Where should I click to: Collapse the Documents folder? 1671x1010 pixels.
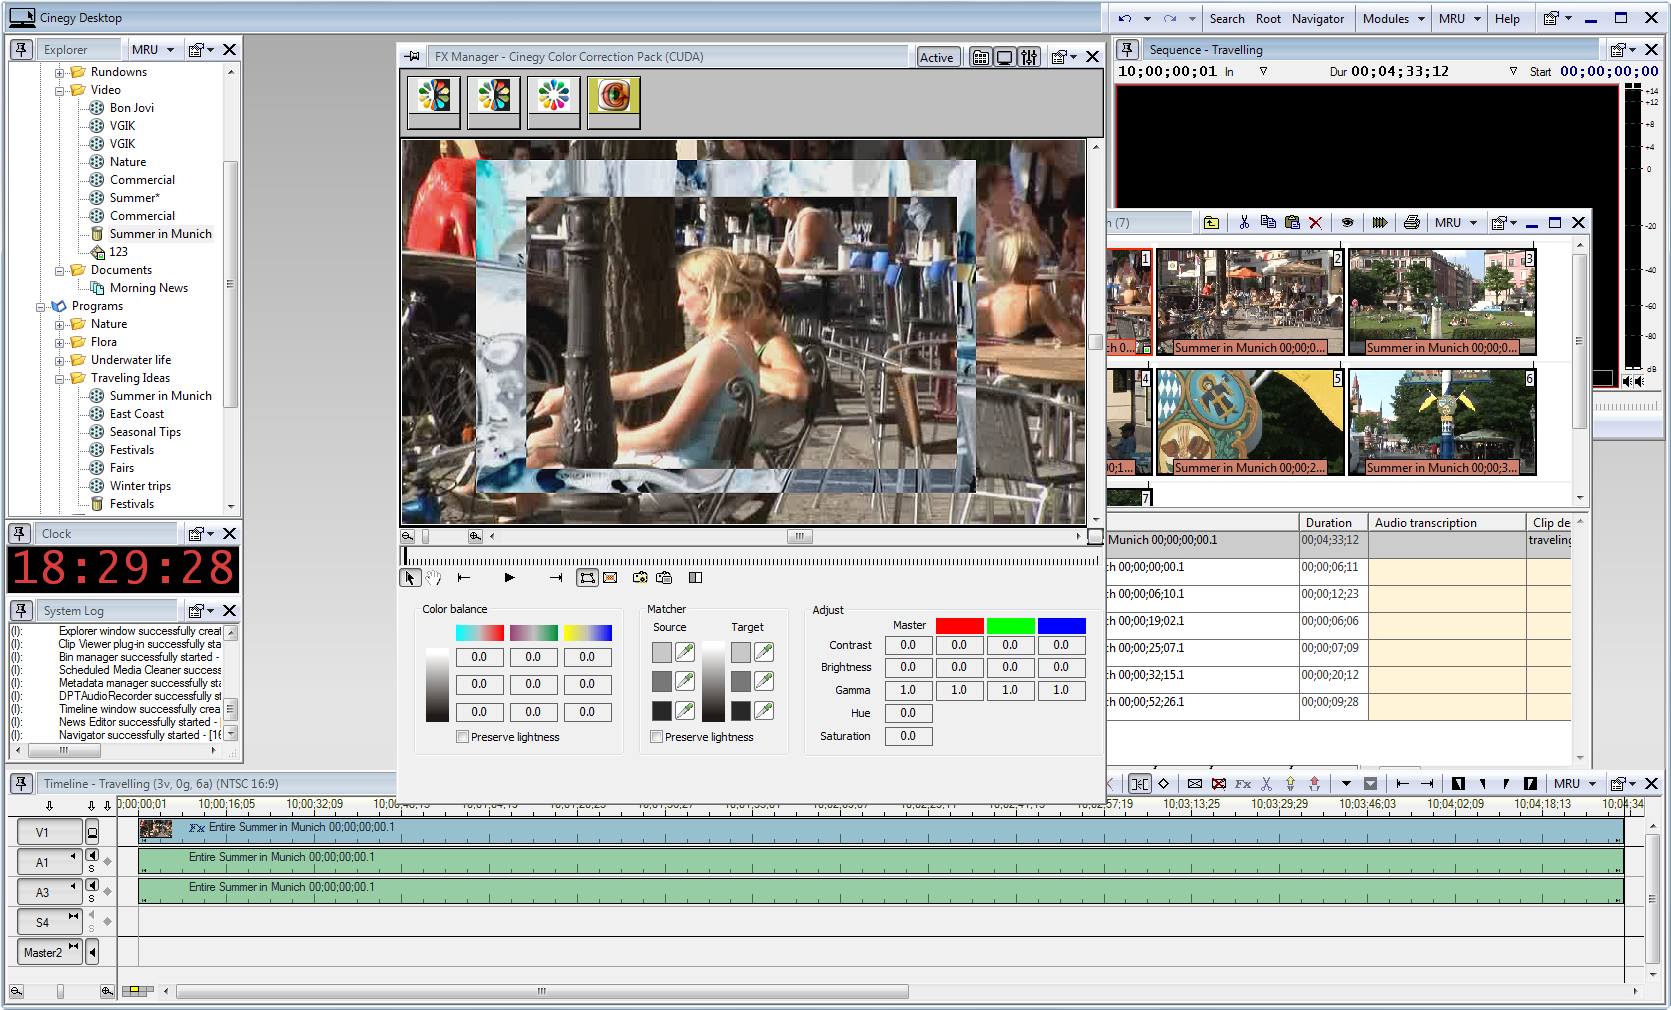60,270
